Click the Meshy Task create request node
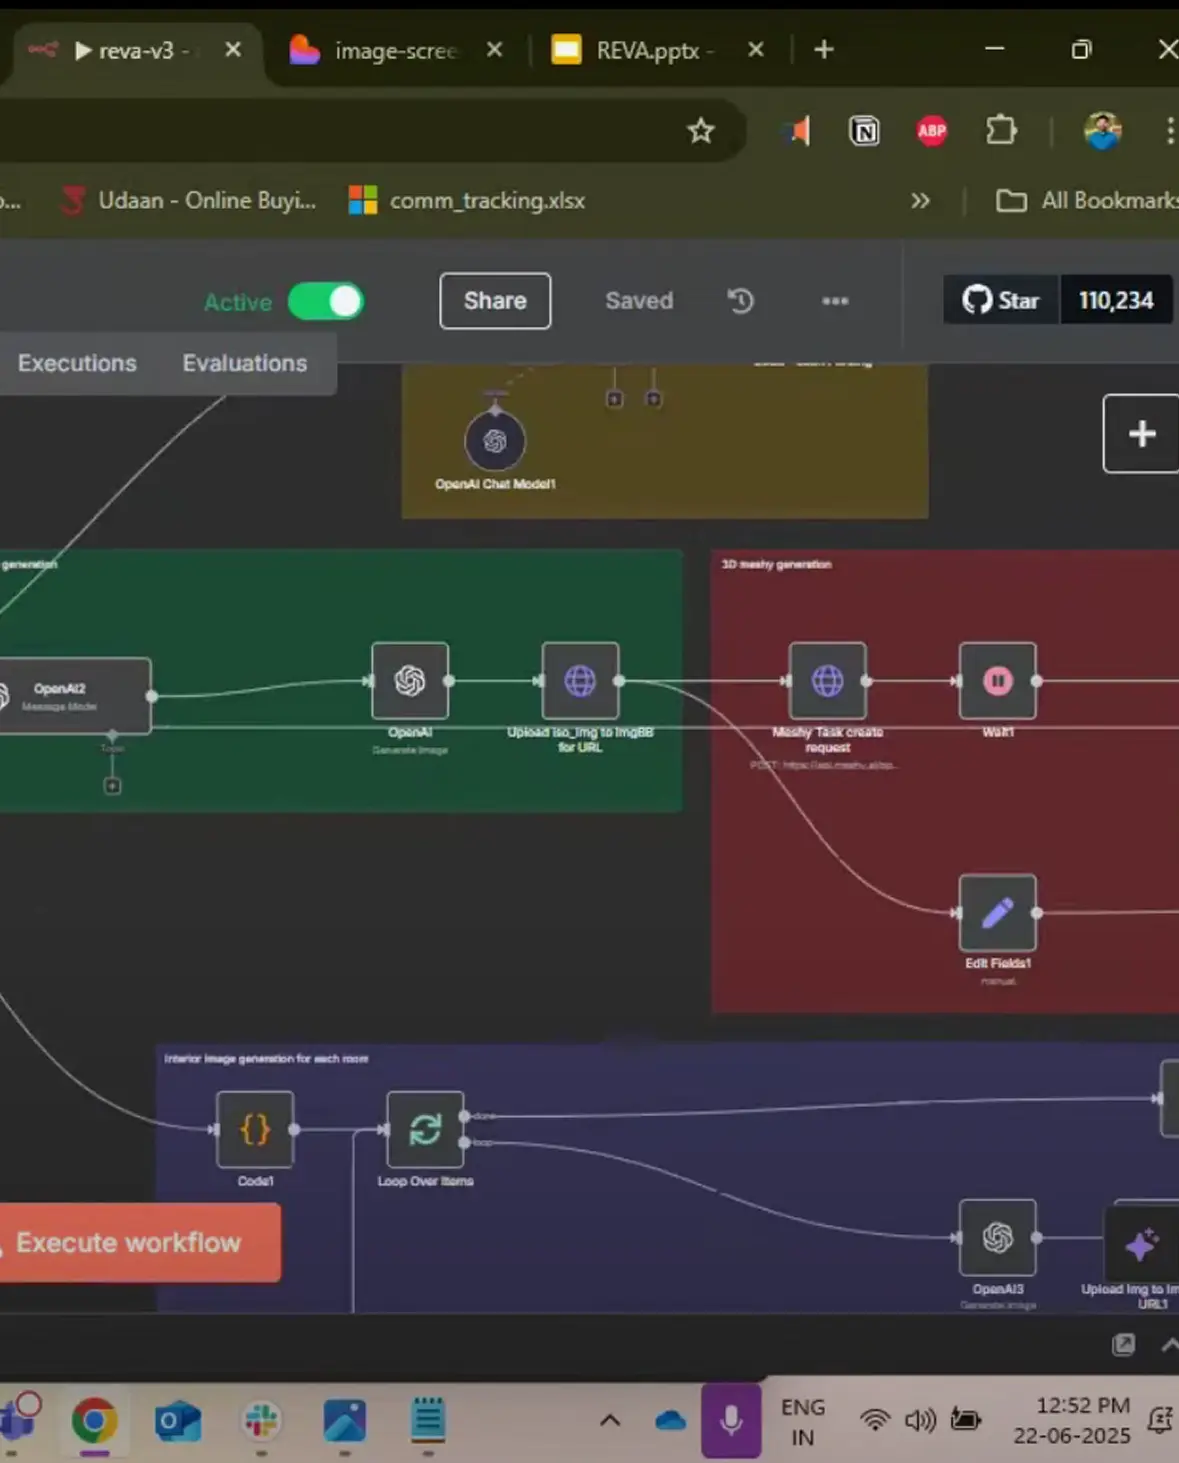 coord(827,681)
